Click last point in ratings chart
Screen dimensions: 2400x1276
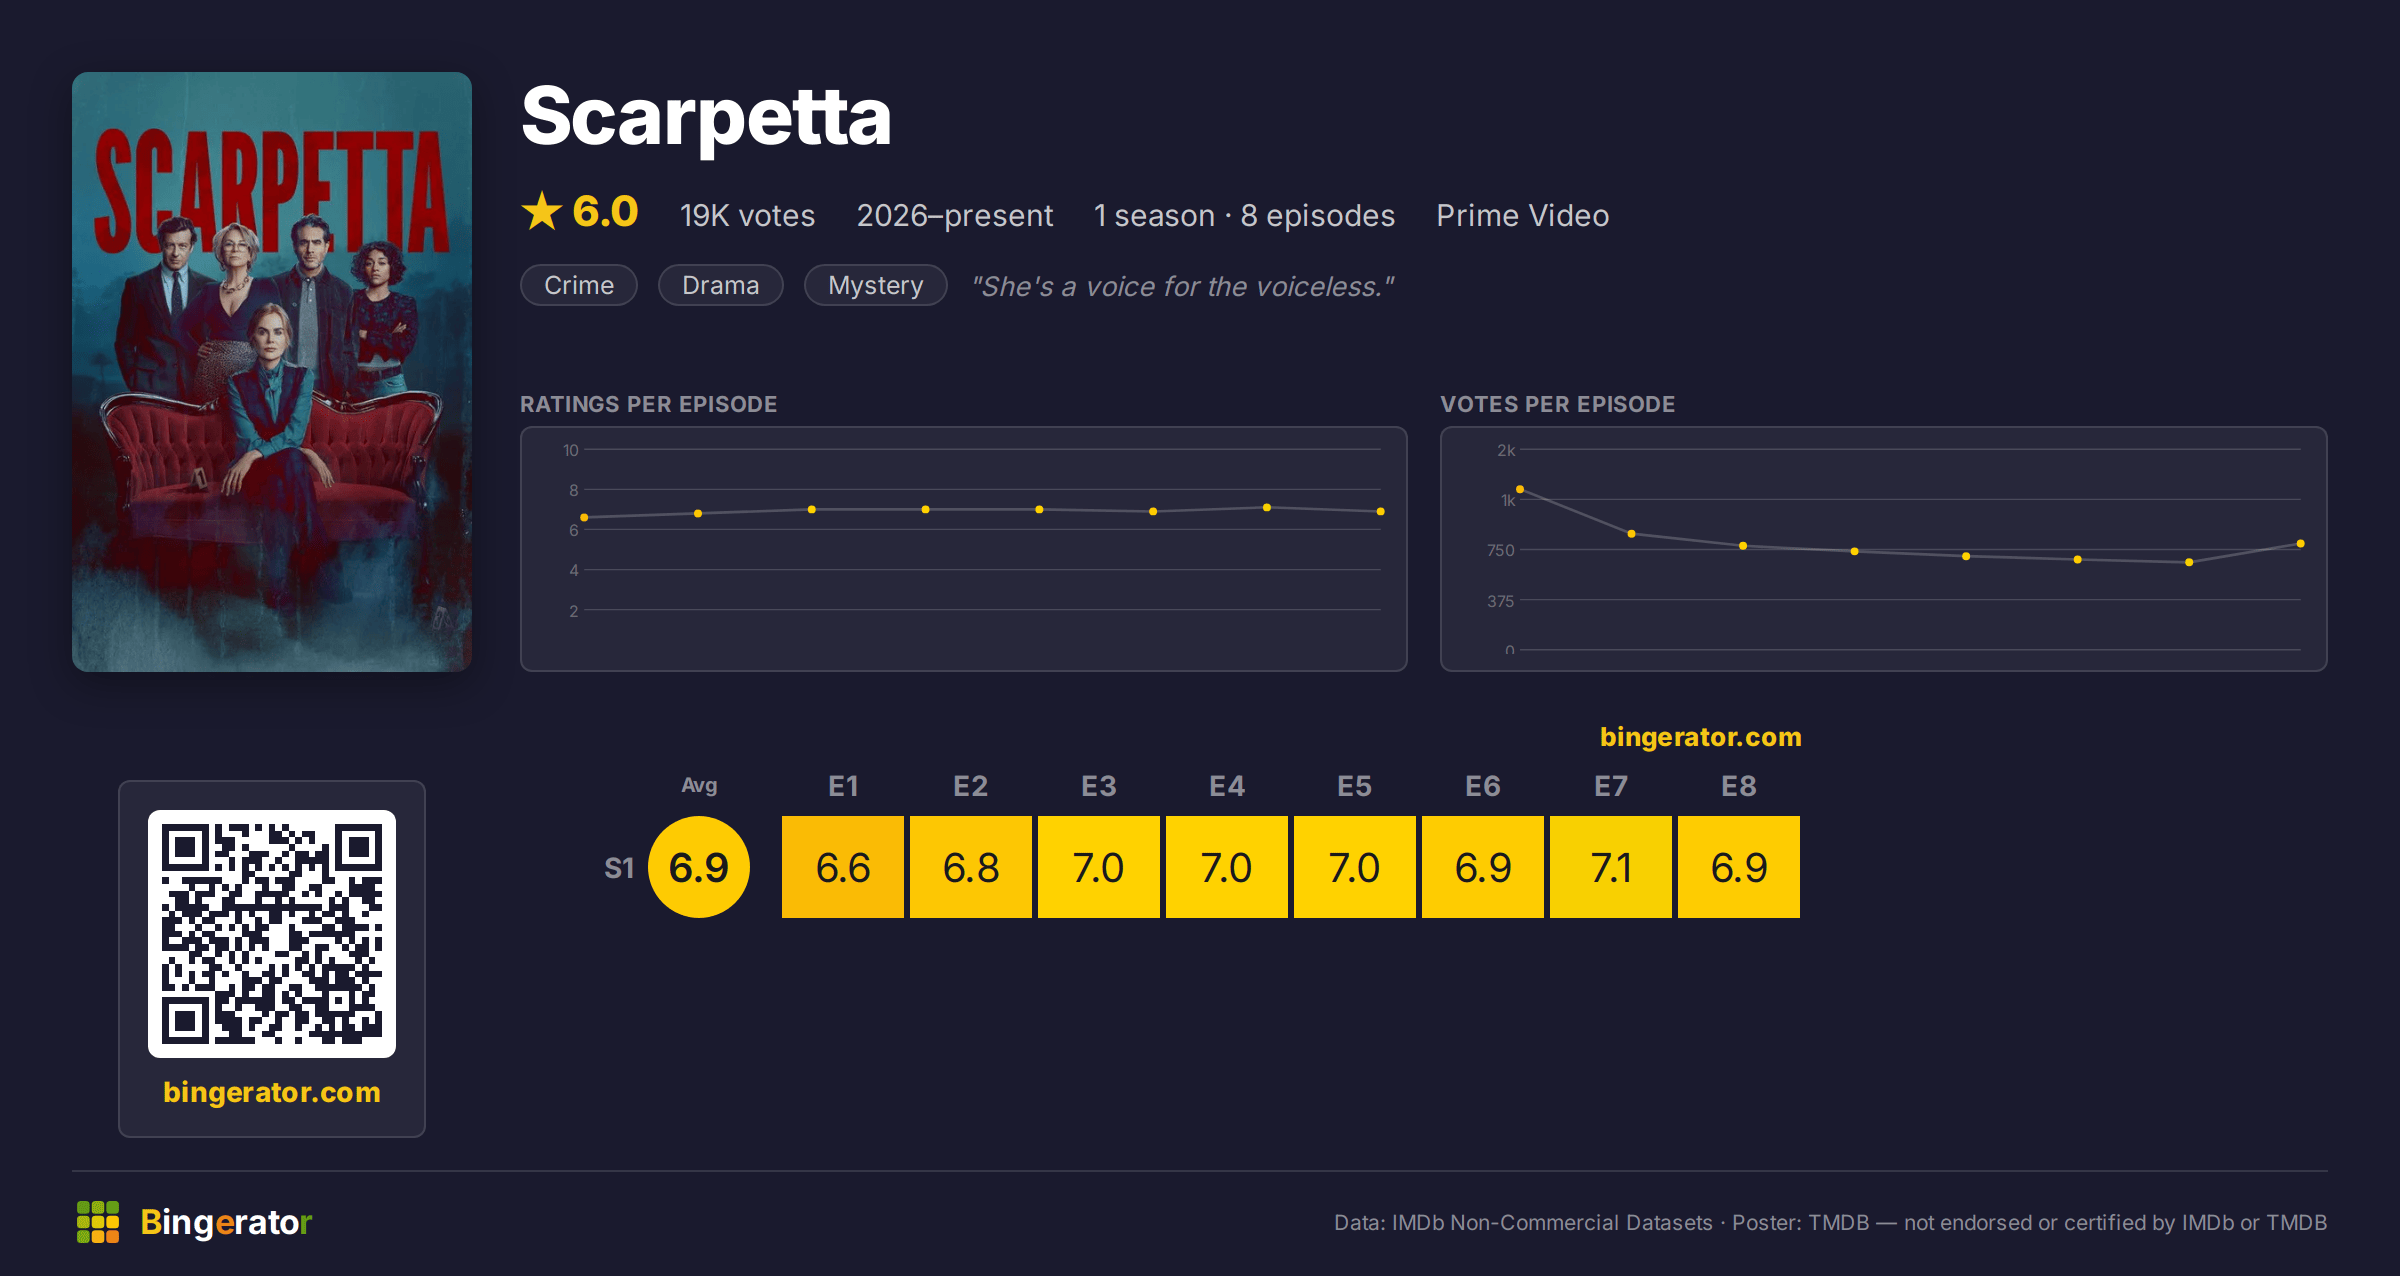pos(1381,511)
